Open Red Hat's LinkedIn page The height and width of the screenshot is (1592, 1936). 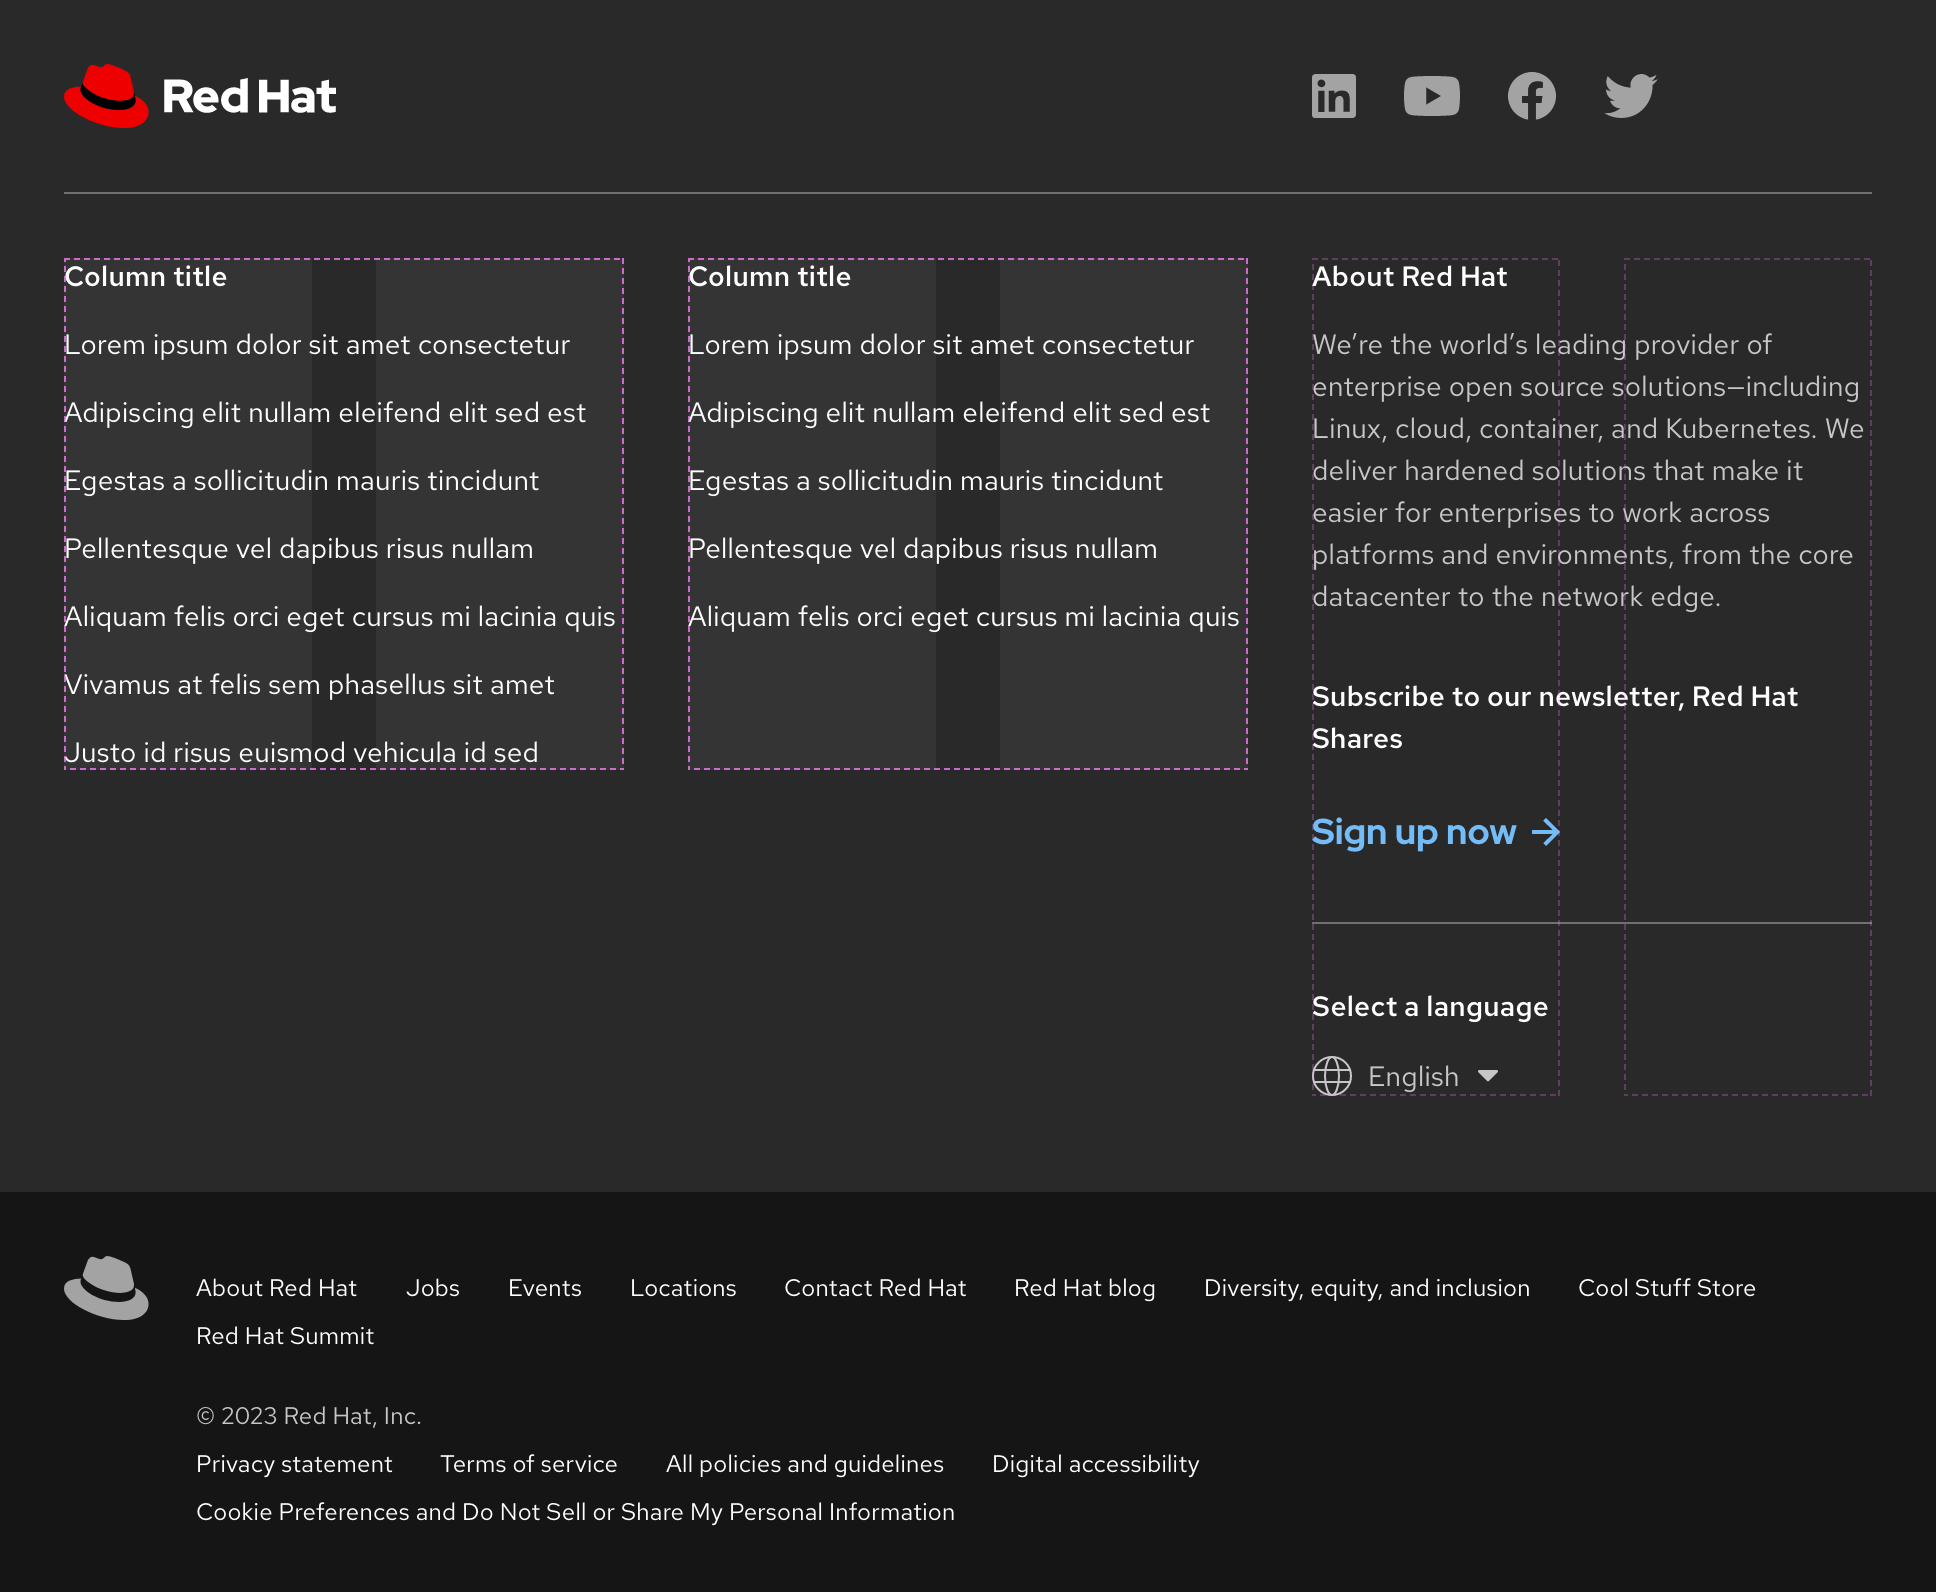[x=1333, y=96]
